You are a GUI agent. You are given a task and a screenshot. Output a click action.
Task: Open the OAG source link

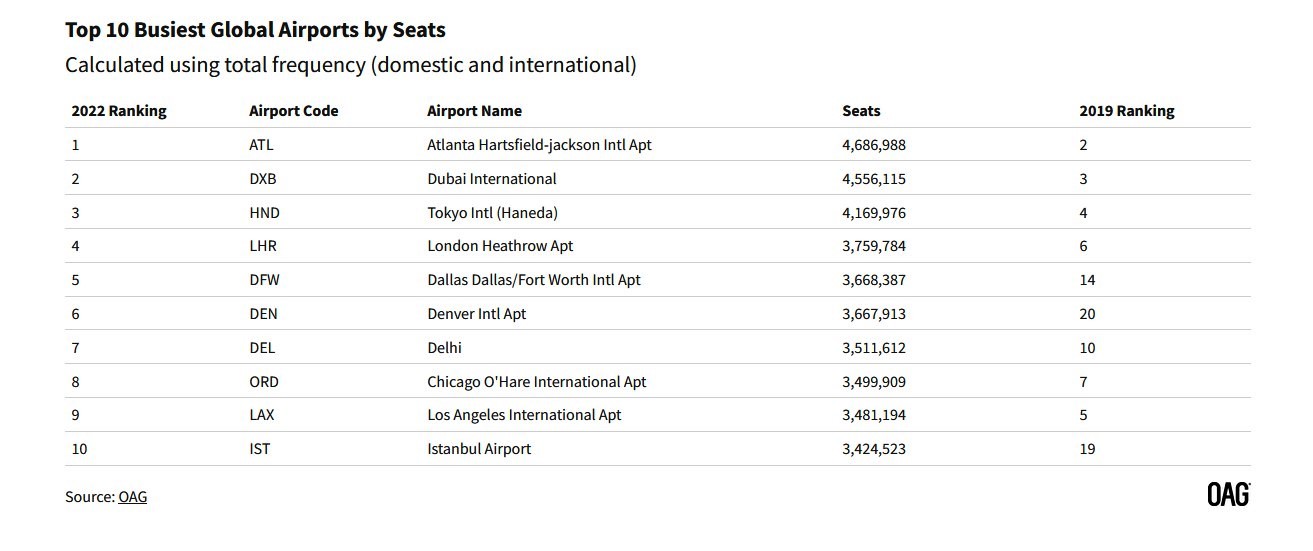pyautogui.click(x=132, y=497)
